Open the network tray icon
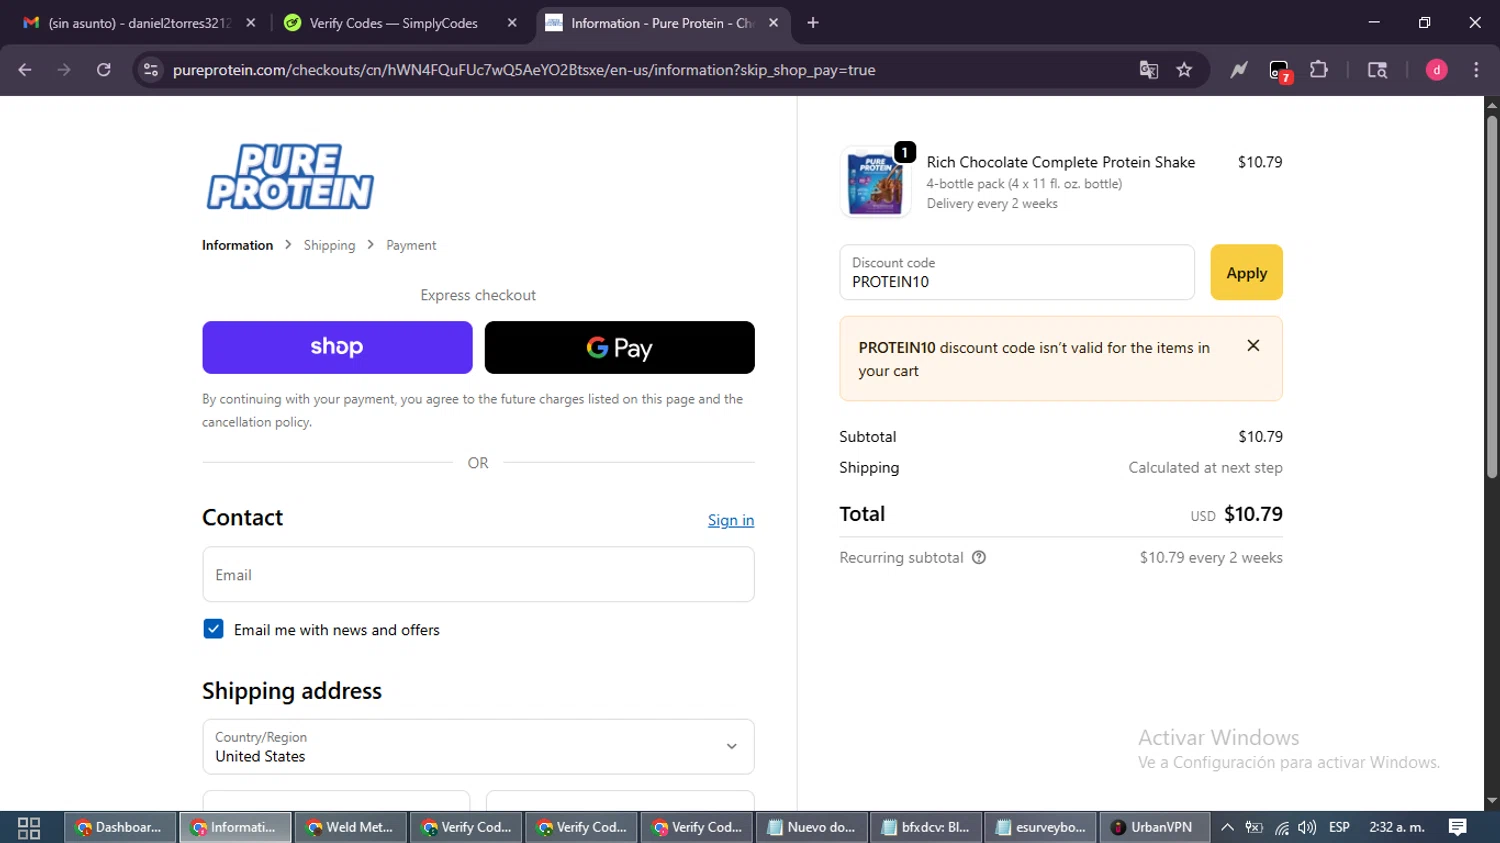This screenshot has height=843, width=1500. click(x=1281, y=827)
